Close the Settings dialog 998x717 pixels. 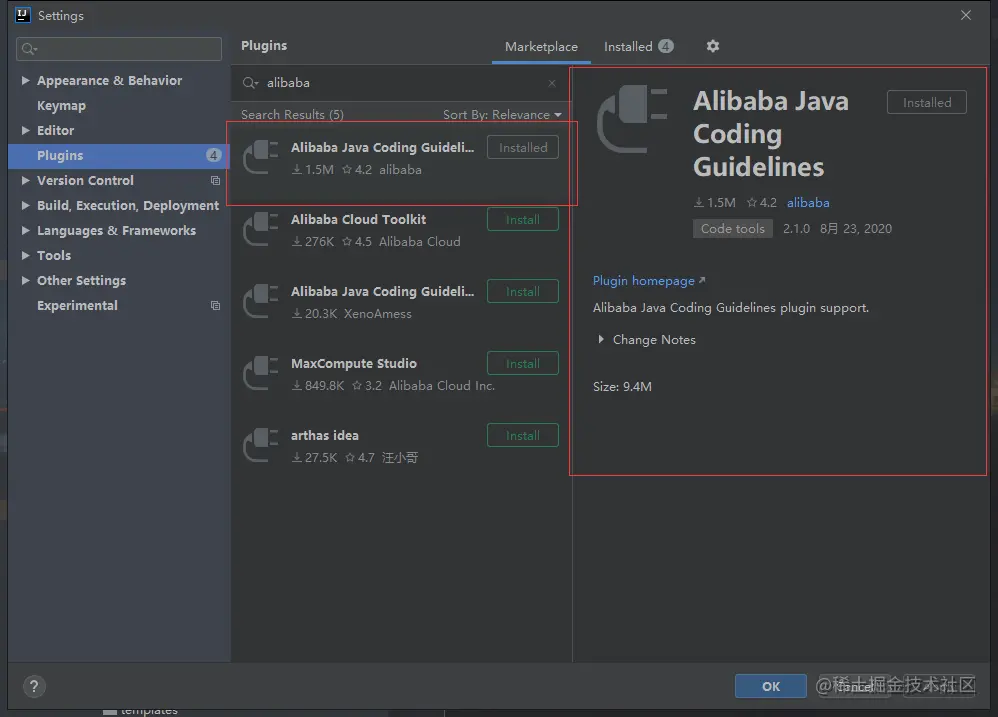(966, 15)
